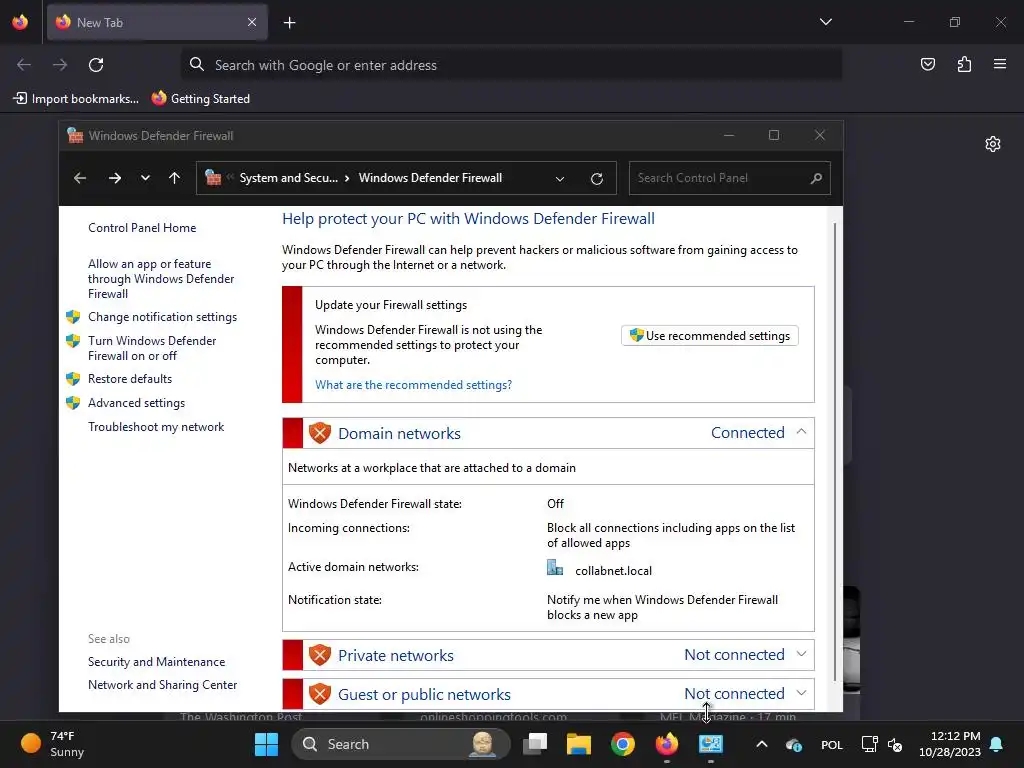Expand the Private networks section
The height and width of the screenshot is (768, 1024).
click(801, 654)
